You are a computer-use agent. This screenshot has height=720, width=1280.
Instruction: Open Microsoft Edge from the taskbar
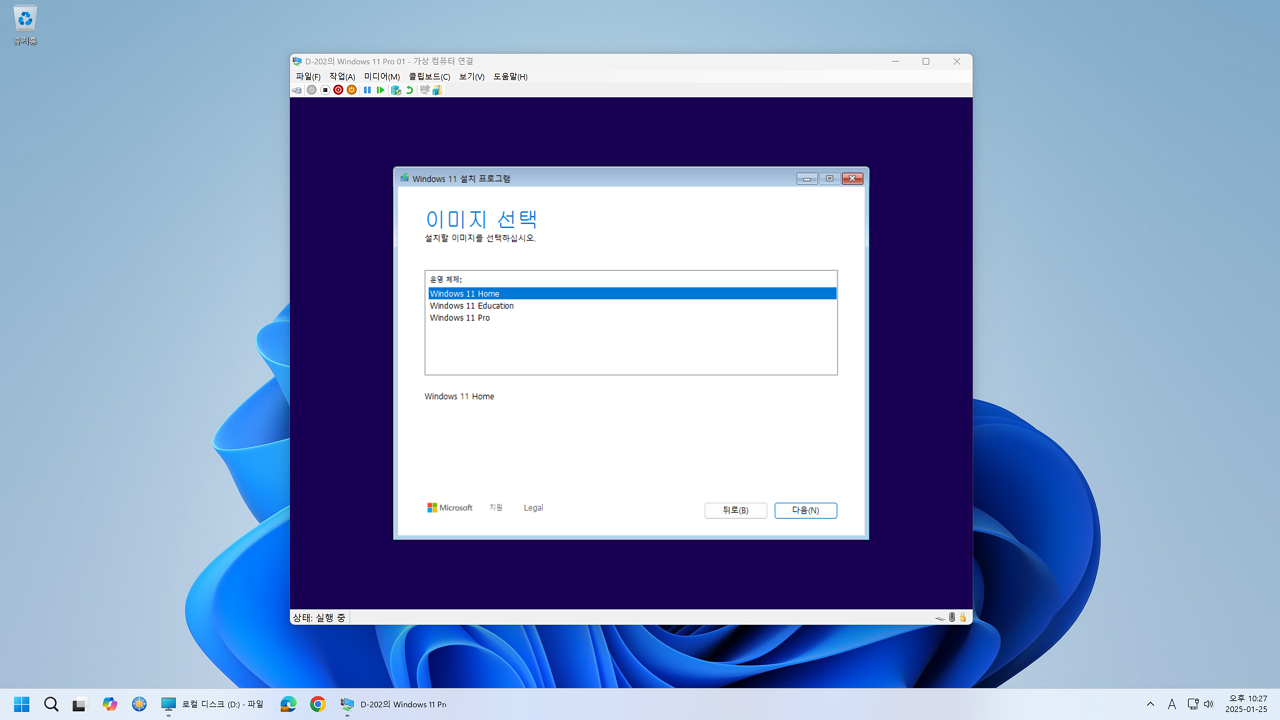pos(288,704)
